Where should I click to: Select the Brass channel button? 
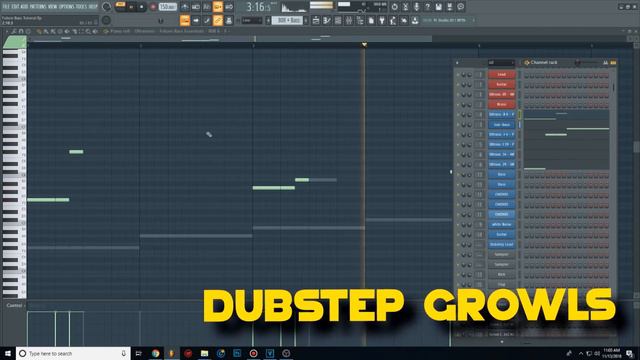tap(501, 105)
